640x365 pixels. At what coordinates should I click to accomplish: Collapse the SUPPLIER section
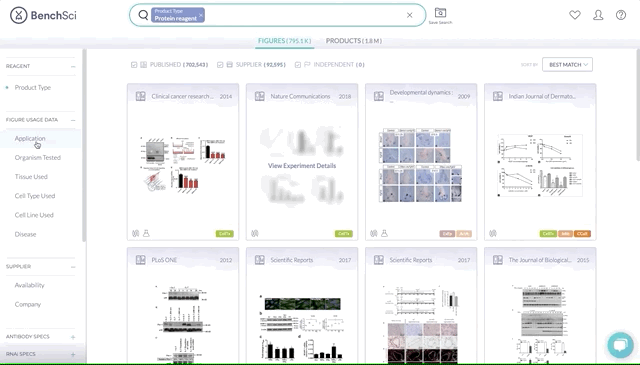point(73,267)
